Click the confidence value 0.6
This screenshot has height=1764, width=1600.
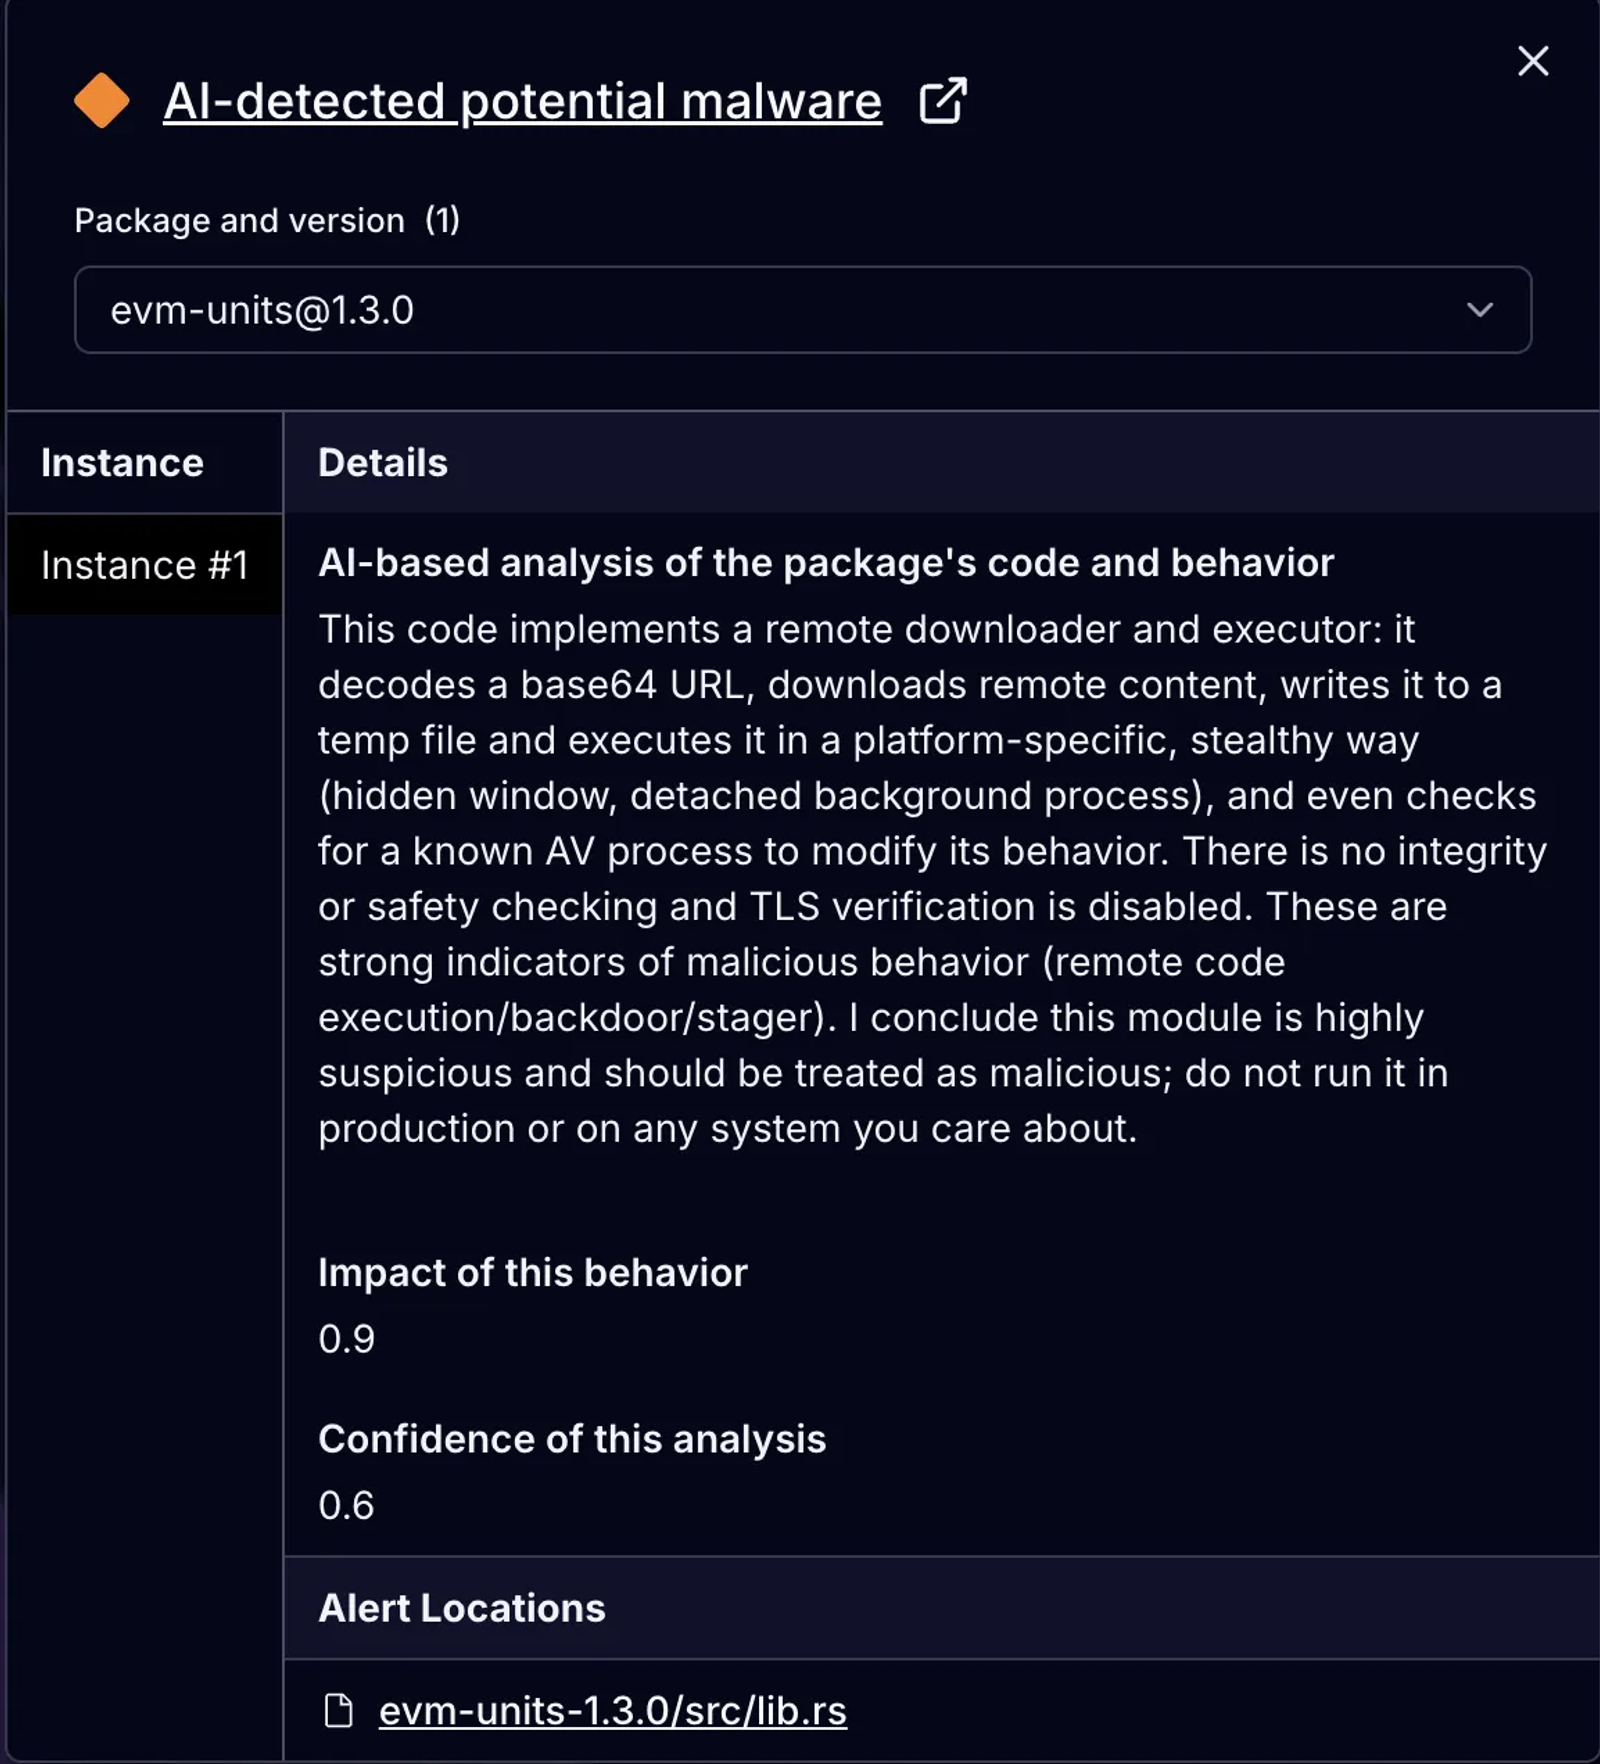click(x=344, y=1504)
